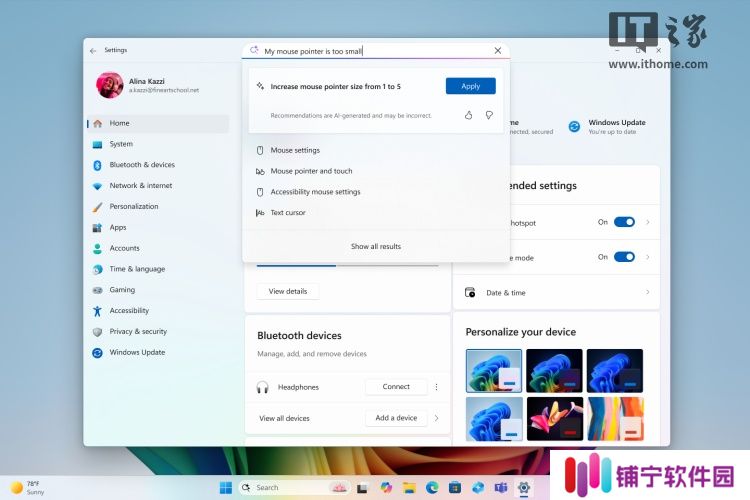Select the dark blue bloom theme, top right
The width and height of the screenshot is (750, 500).
click(615, 371)
